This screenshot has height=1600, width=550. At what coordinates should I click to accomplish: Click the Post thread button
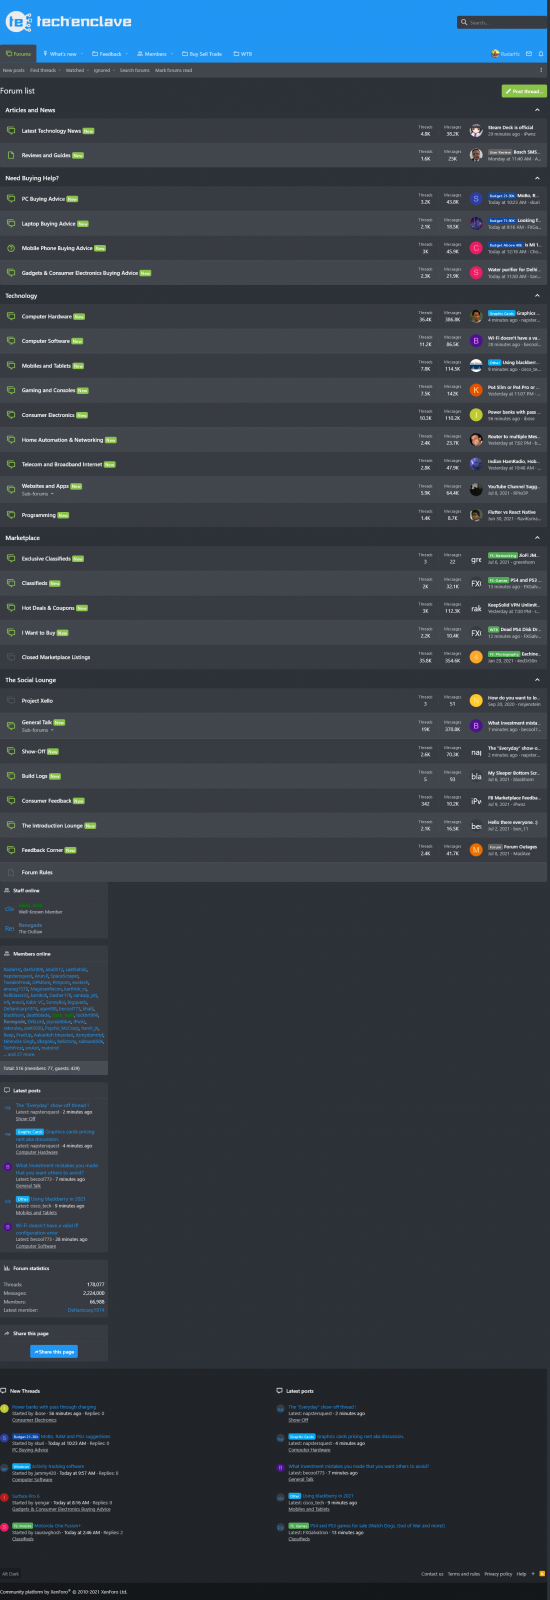pos(524,91)
